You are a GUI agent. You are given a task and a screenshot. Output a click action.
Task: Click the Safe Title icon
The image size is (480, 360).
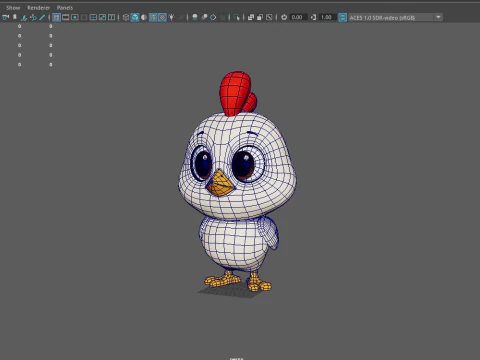click(x=111, y=17)
